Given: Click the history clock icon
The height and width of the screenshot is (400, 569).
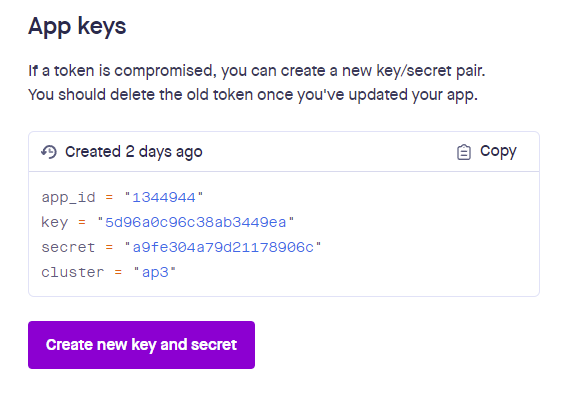Looking at the screenshot, I should point(49,152).
